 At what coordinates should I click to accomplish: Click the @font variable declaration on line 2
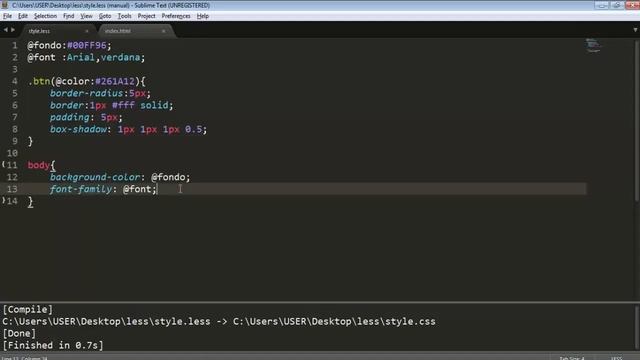(x=41, y=57)
